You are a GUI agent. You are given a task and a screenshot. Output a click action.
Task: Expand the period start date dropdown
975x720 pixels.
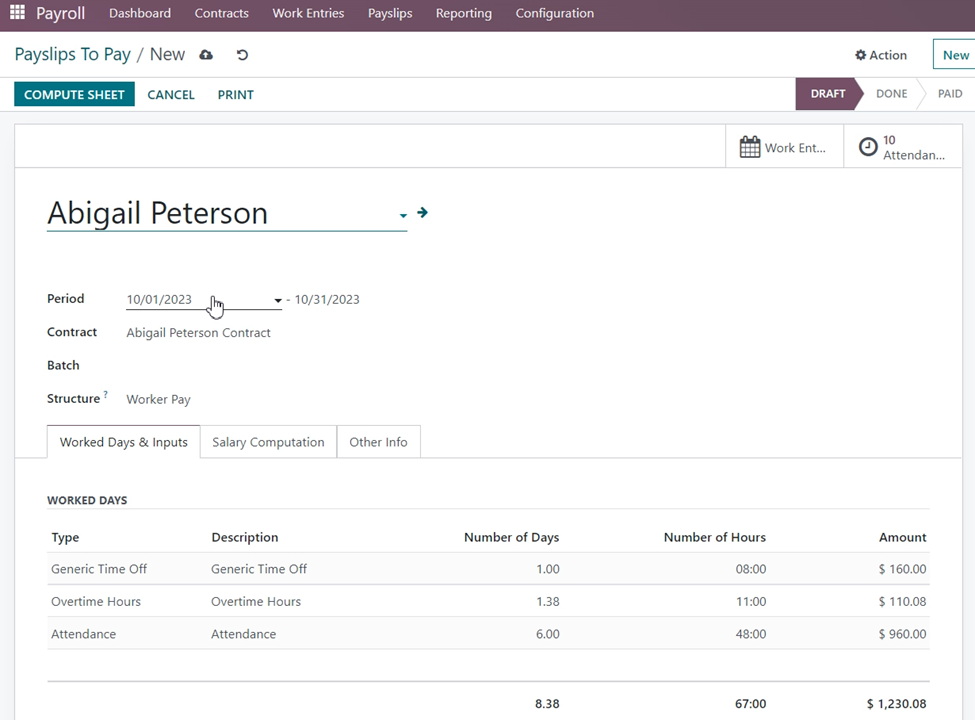tap(278, 300)
